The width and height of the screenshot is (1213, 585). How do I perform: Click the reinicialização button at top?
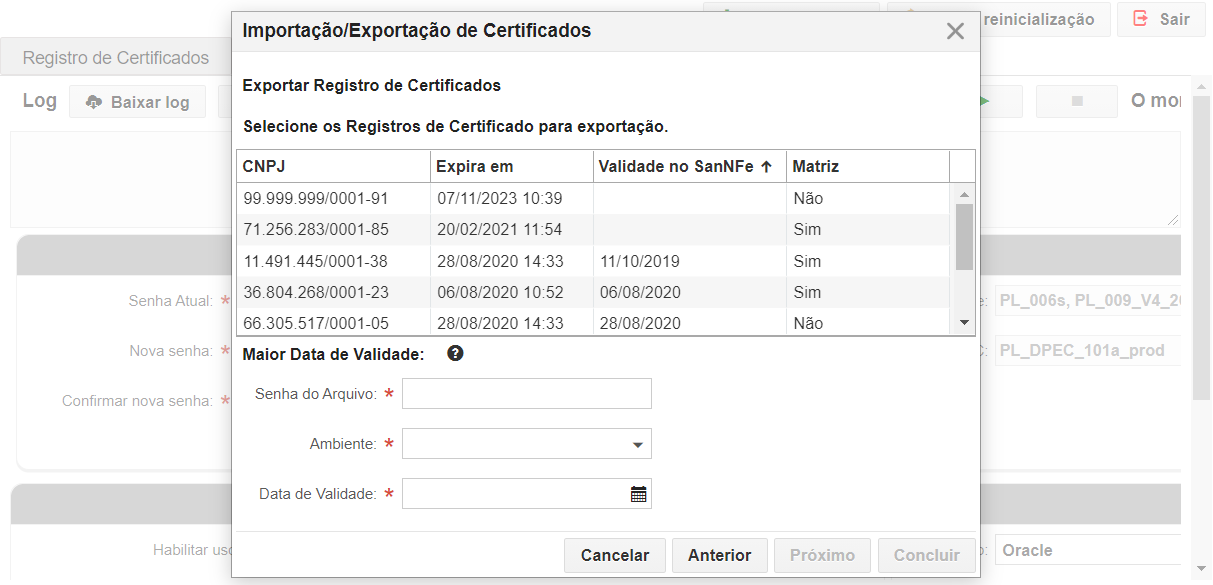tap(999, 19)
